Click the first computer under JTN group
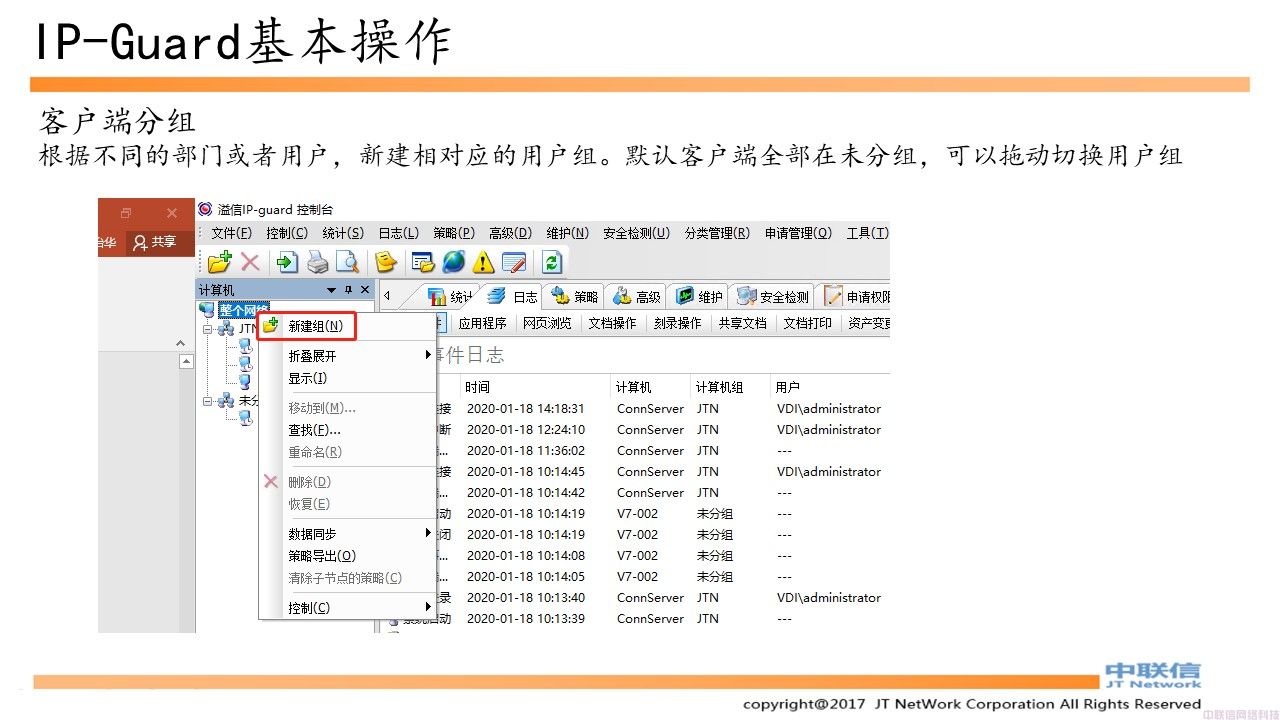The image size is (1280, 720). [x=245, y=345]
